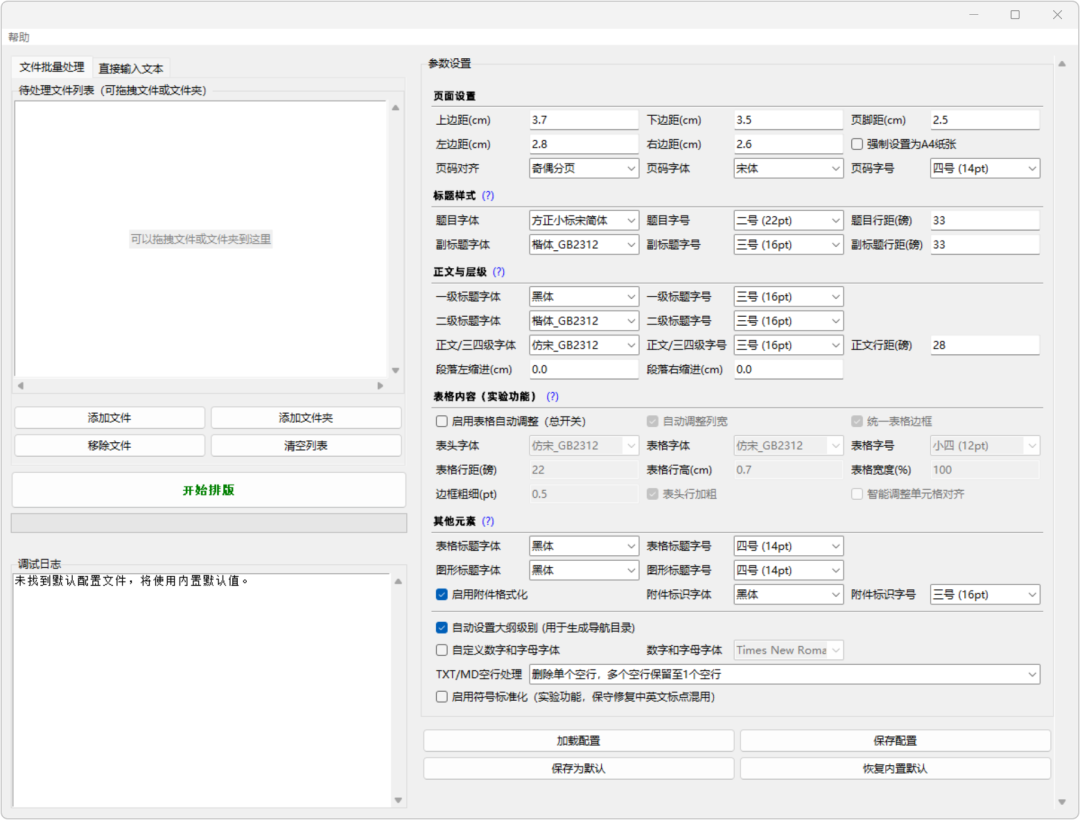The image size is (1080, 820).
Task: Click the file list drop area
Action: [200, 239]
